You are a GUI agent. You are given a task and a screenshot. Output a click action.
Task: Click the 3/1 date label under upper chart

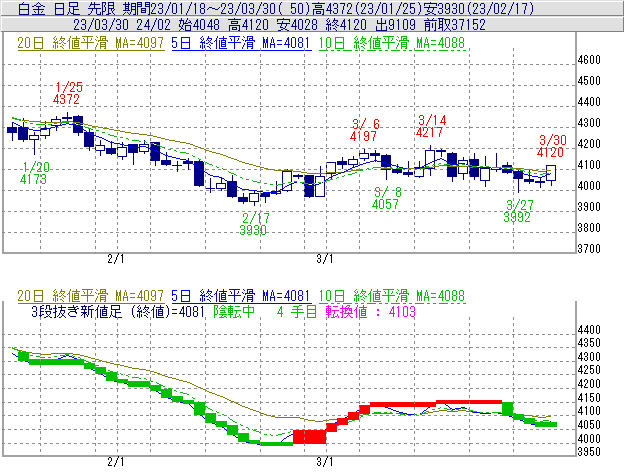click(325, 259)
